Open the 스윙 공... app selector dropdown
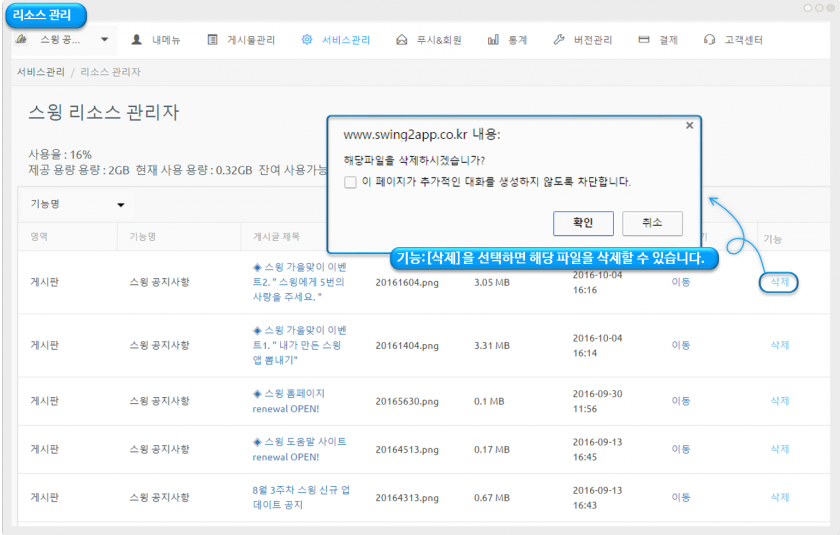This screenshot has height=535, width=840. pos(64,40)
